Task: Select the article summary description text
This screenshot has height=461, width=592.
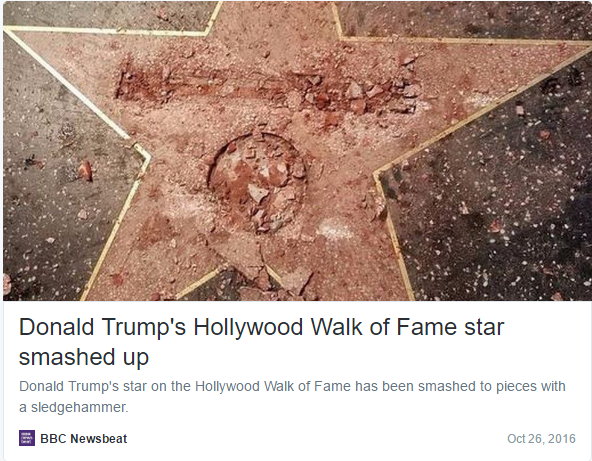Action: (x=292, y=396)
